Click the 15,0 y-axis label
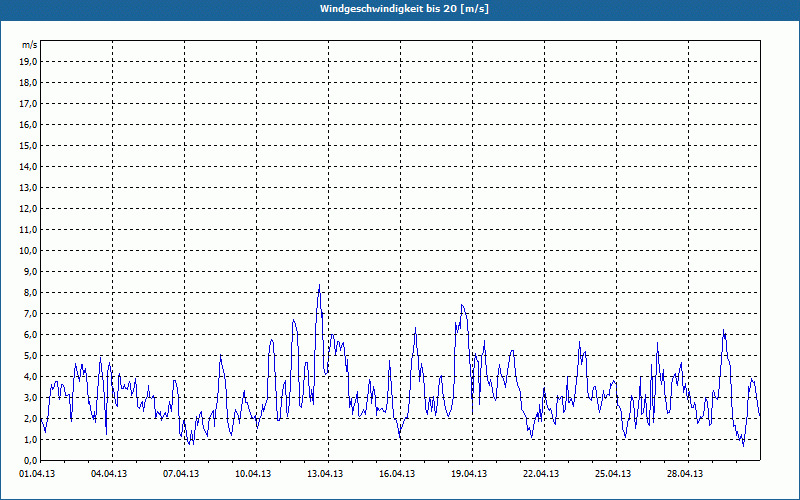800x500 pixels. (x=28, y=145)
